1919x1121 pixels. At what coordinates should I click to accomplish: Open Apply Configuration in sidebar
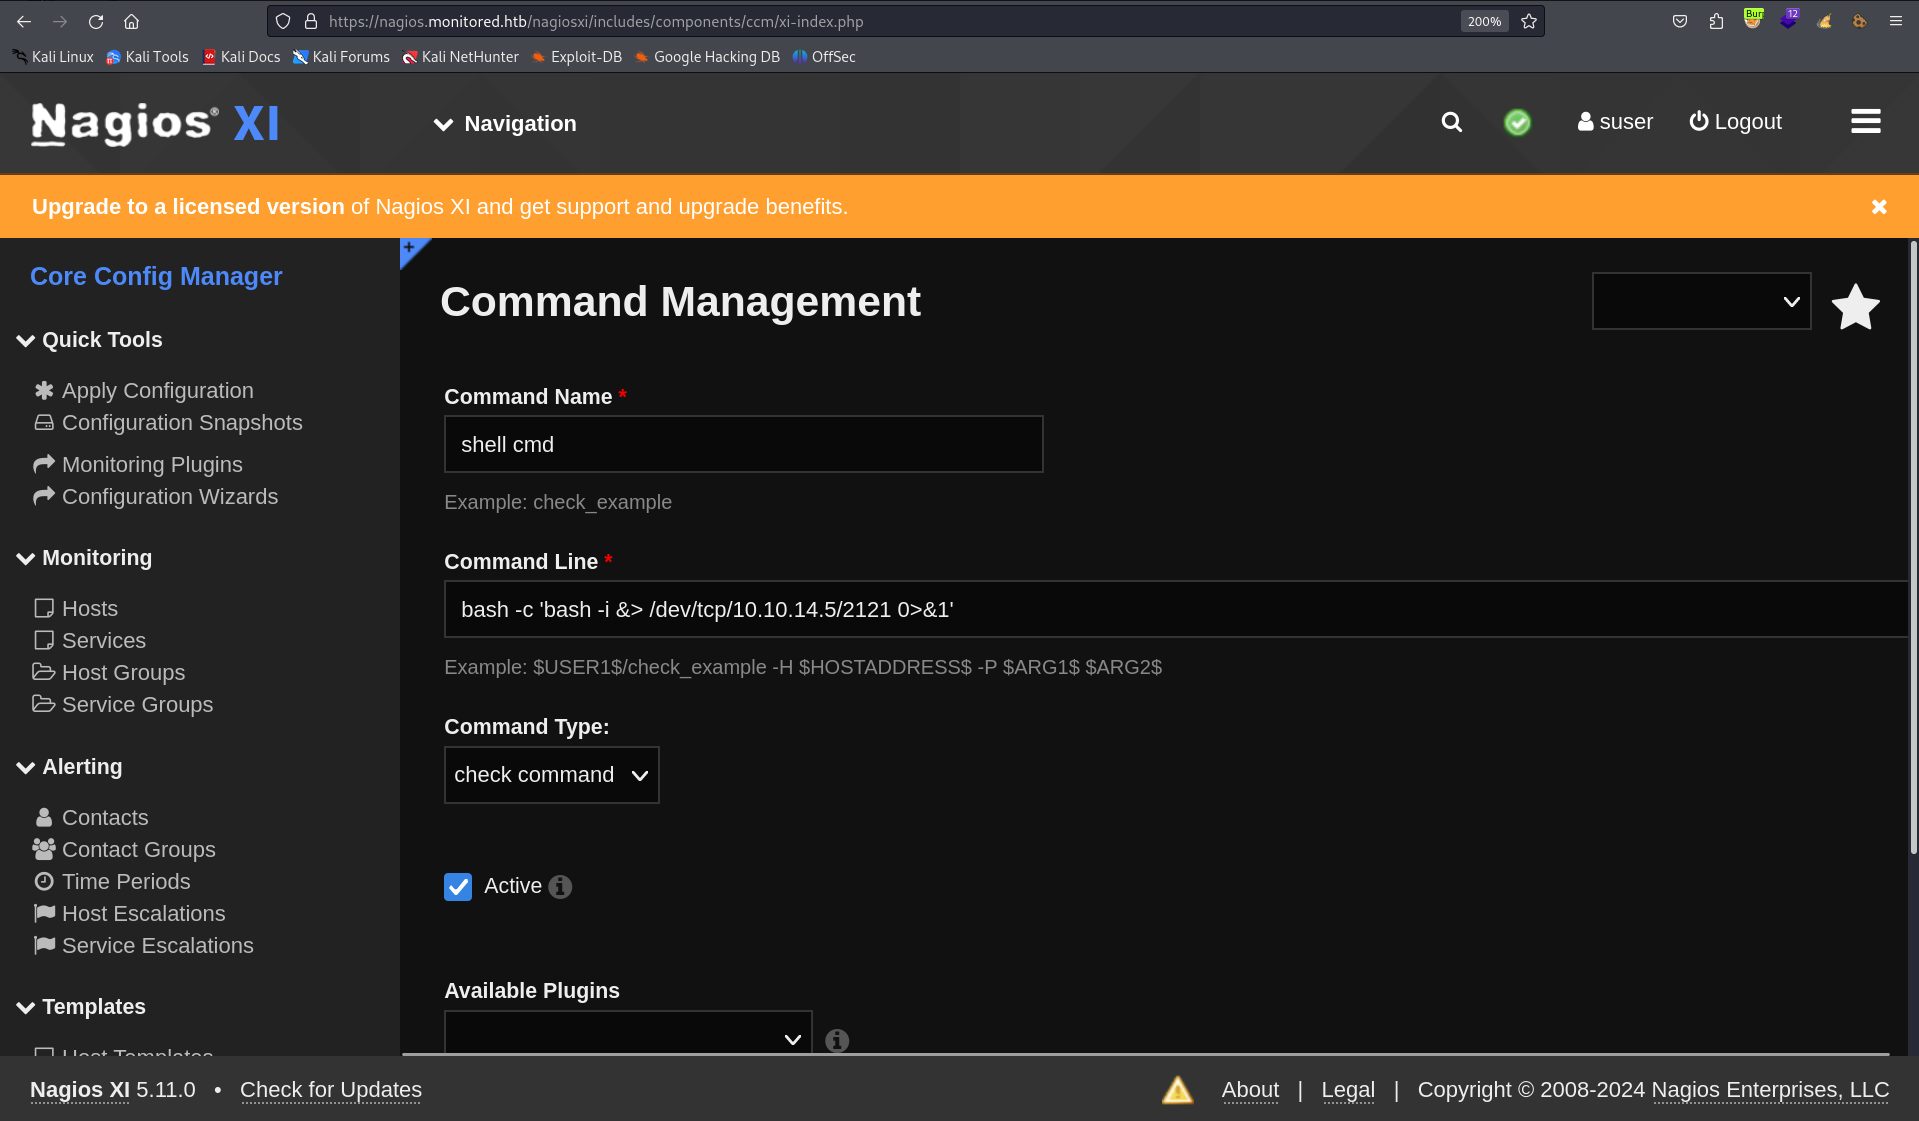click(x=144, y=391)
